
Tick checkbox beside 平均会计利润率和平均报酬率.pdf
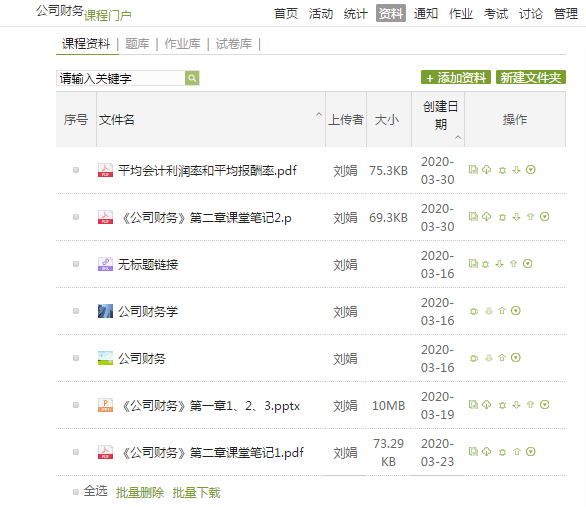click(x=76, y=170)
